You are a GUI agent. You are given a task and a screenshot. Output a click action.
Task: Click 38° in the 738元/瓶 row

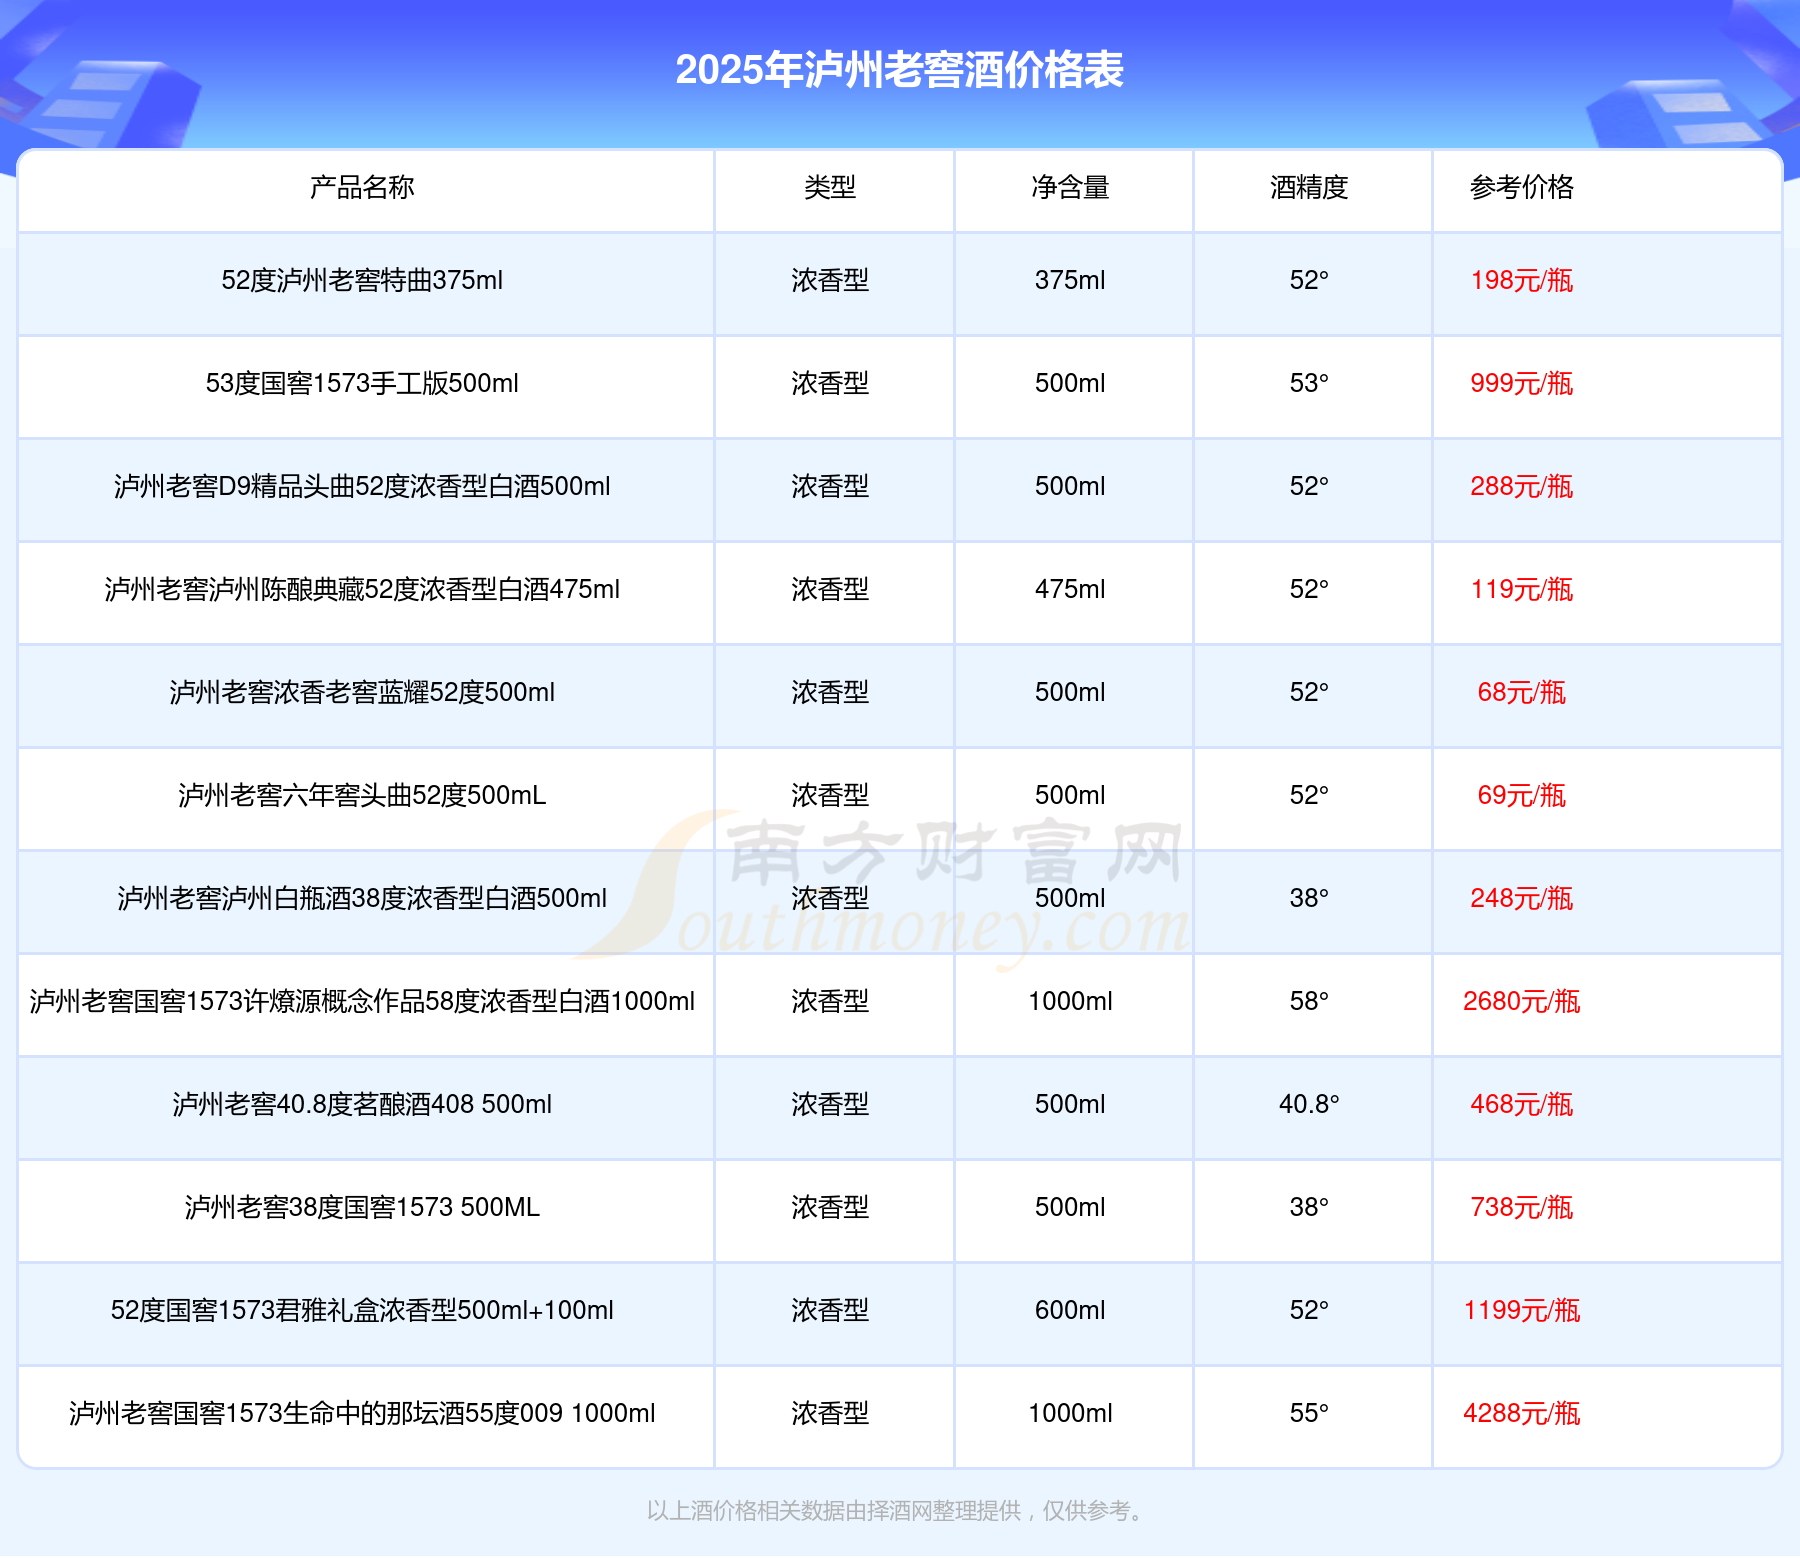(1309, 1207)
